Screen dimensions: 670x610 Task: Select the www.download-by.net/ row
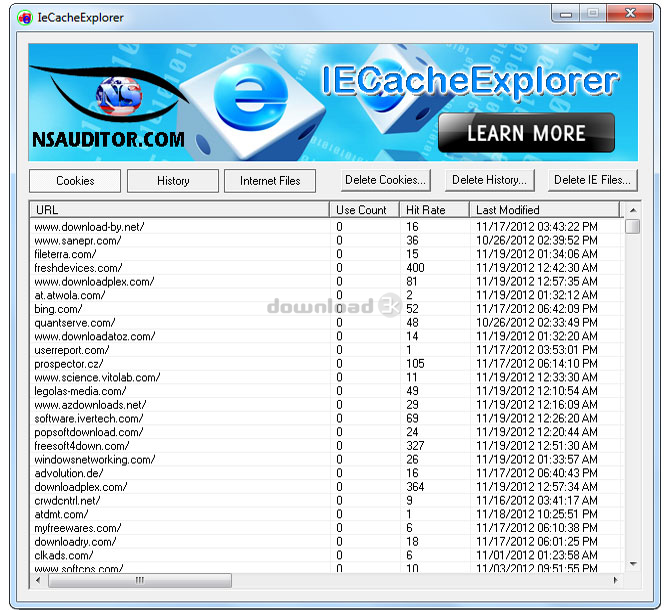(327, 227)
